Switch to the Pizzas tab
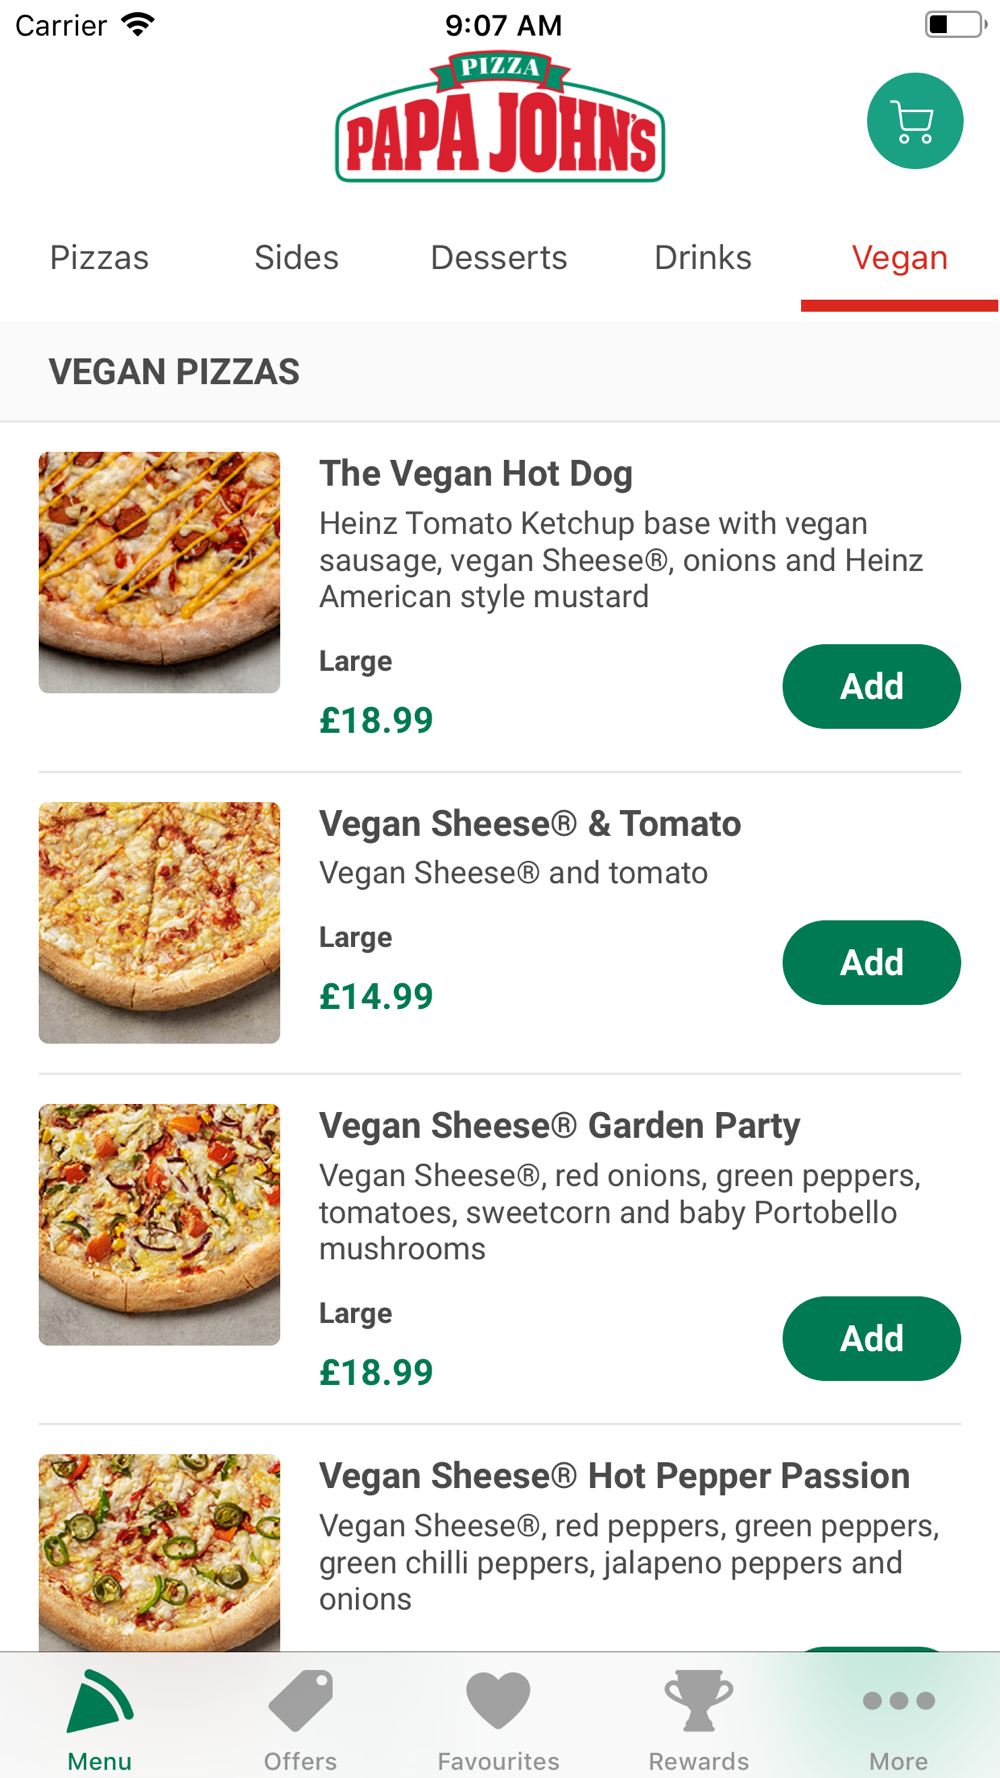The height and width of the screenshot is (1778, 1000). coord(99,258)
